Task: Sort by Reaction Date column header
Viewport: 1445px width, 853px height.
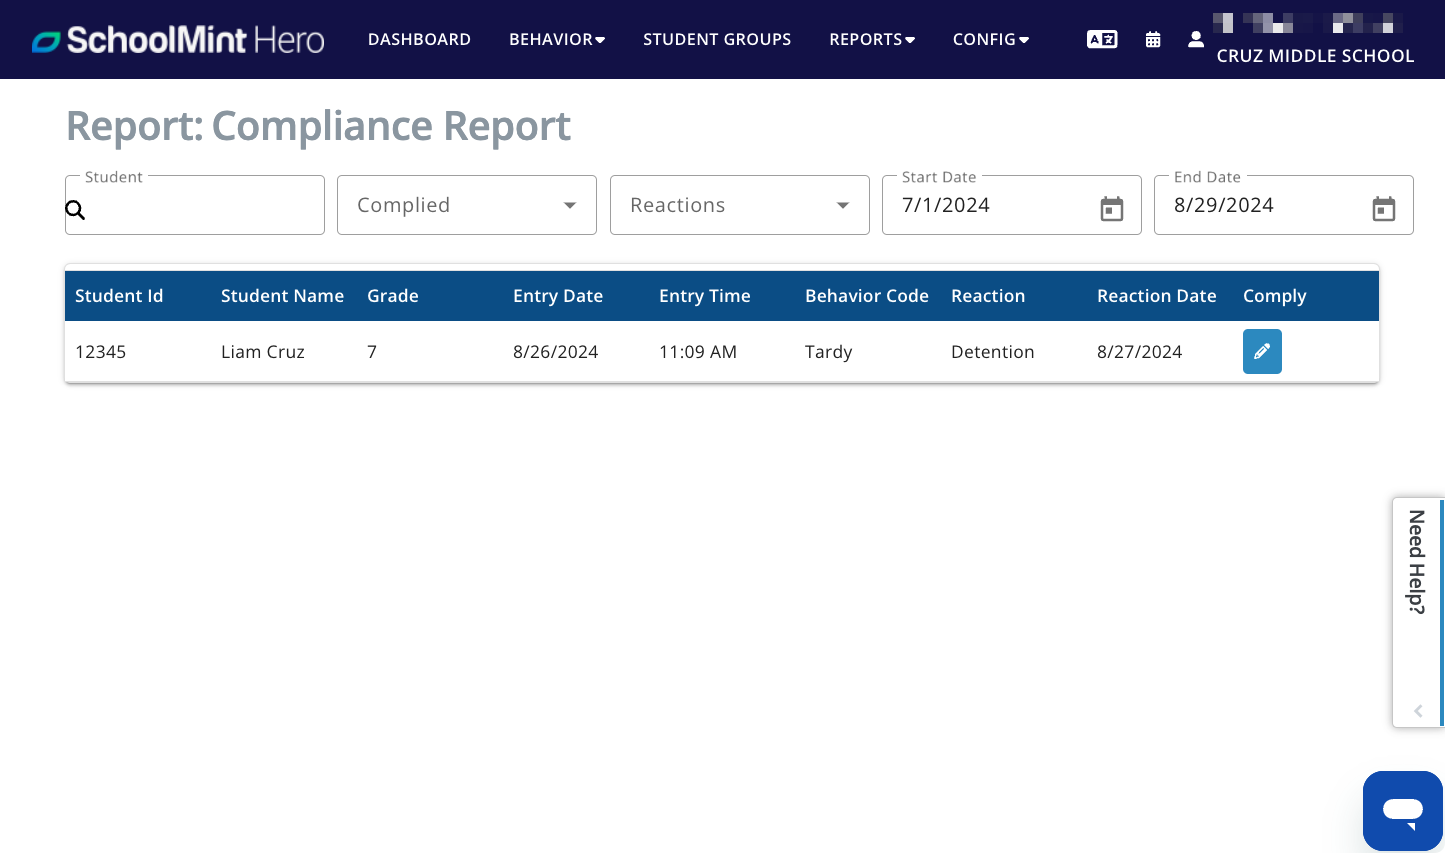Action: coord(1157,296)
